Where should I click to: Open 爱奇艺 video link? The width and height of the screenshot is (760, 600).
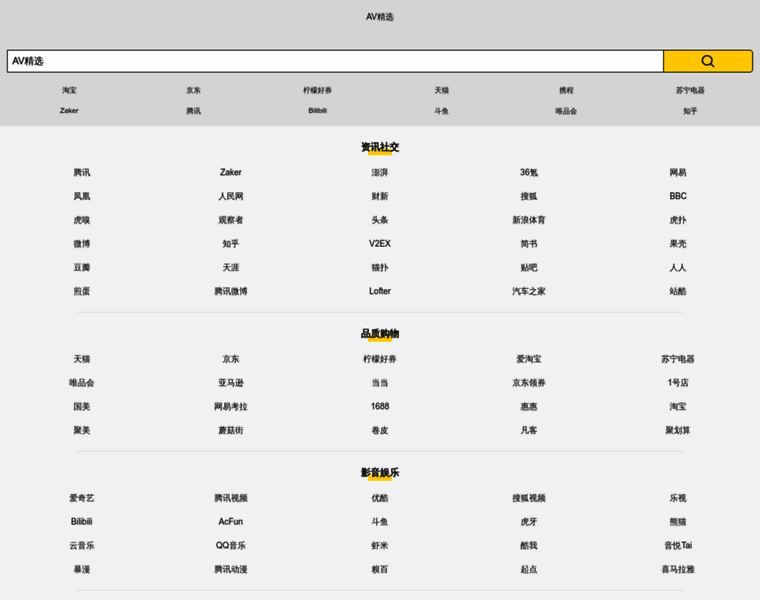(81, 498)
